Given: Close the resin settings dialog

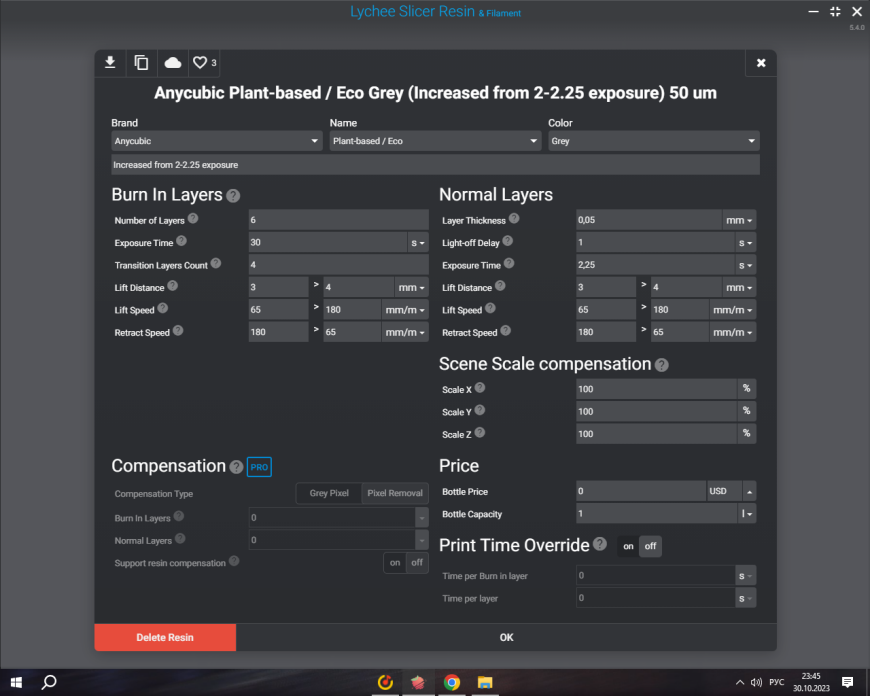Looking at the screenshot, I should point(761,63).
